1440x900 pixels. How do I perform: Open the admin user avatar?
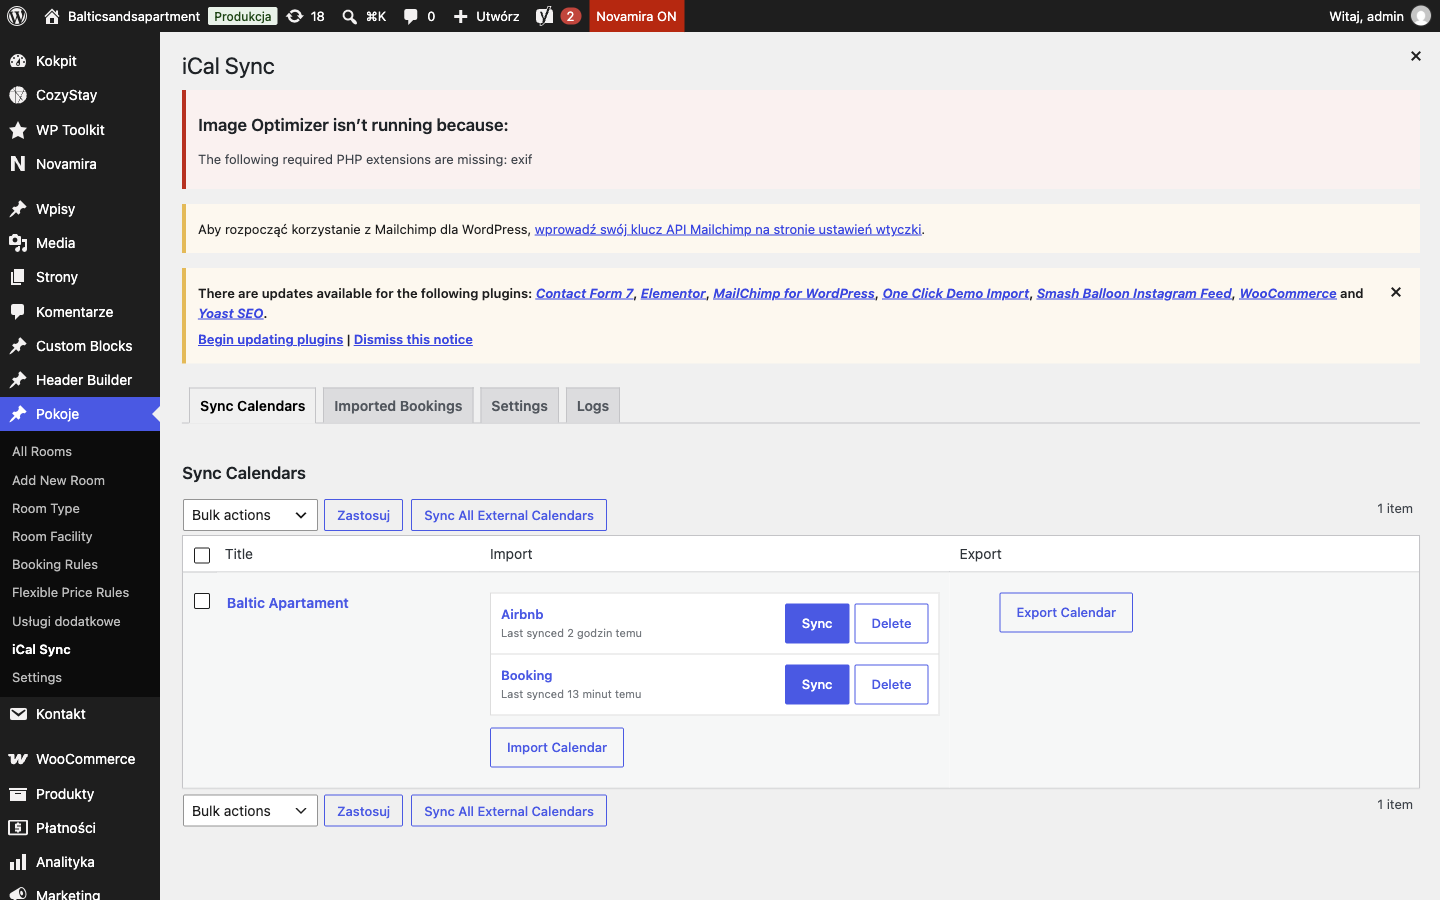coord(1420,16)
